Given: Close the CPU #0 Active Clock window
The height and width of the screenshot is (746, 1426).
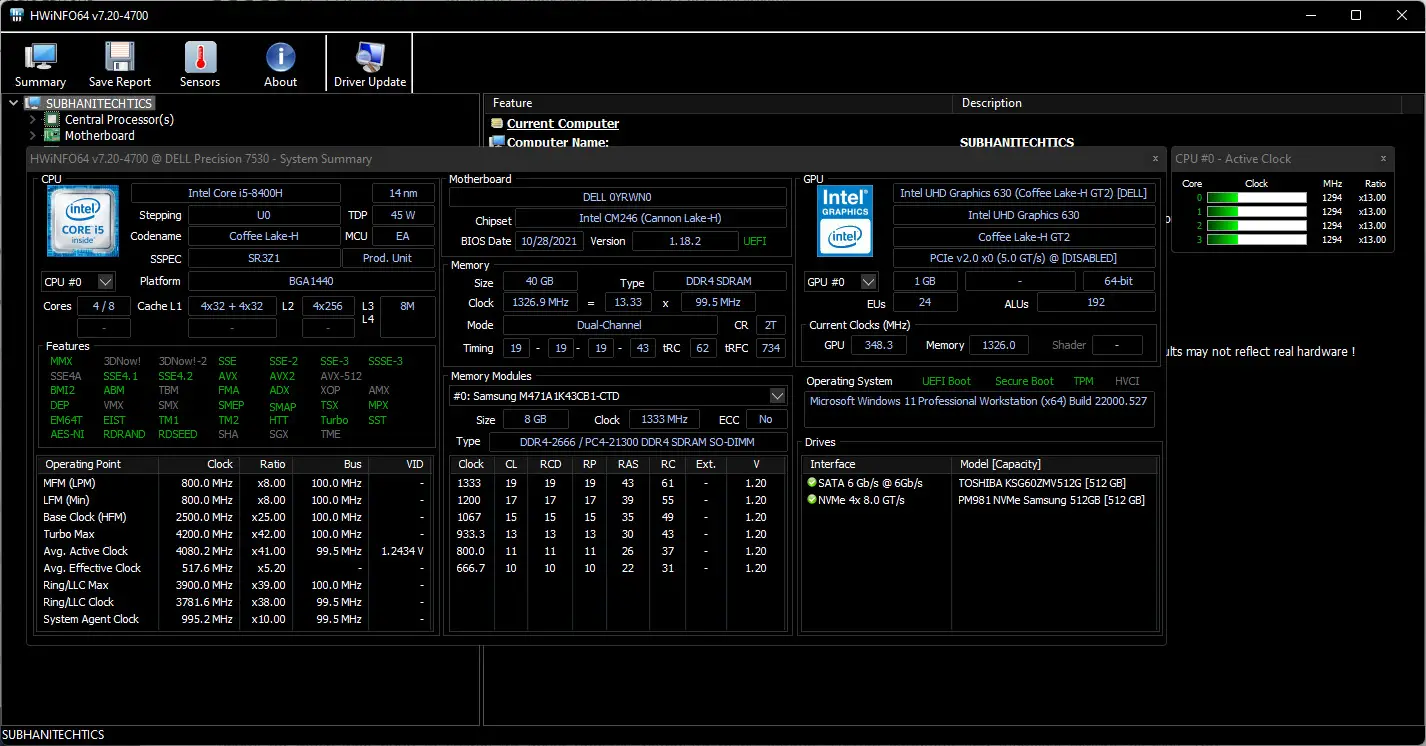Looking at the screenshot, I should click(1384, 158).
